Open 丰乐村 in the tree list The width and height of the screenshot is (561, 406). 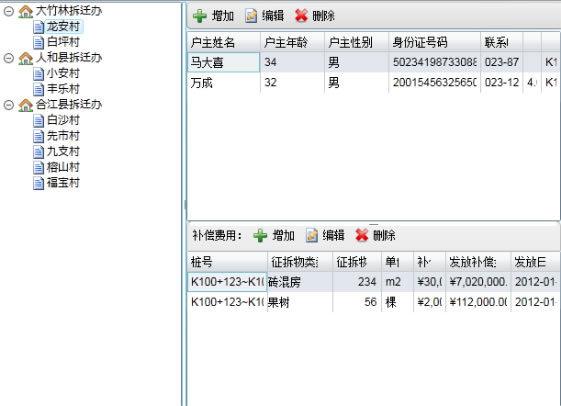tap(63, 89)
